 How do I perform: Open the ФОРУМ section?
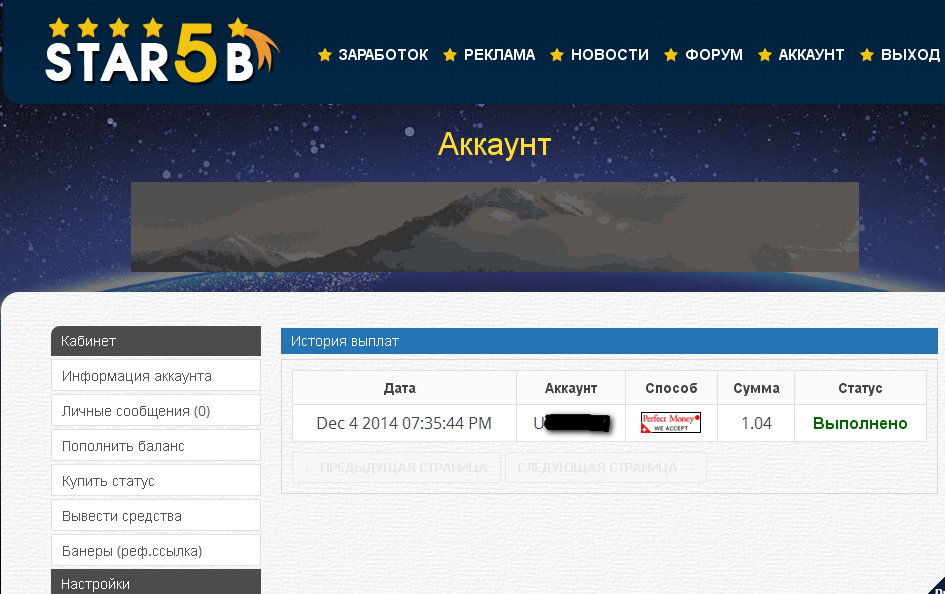coord(714,55)
